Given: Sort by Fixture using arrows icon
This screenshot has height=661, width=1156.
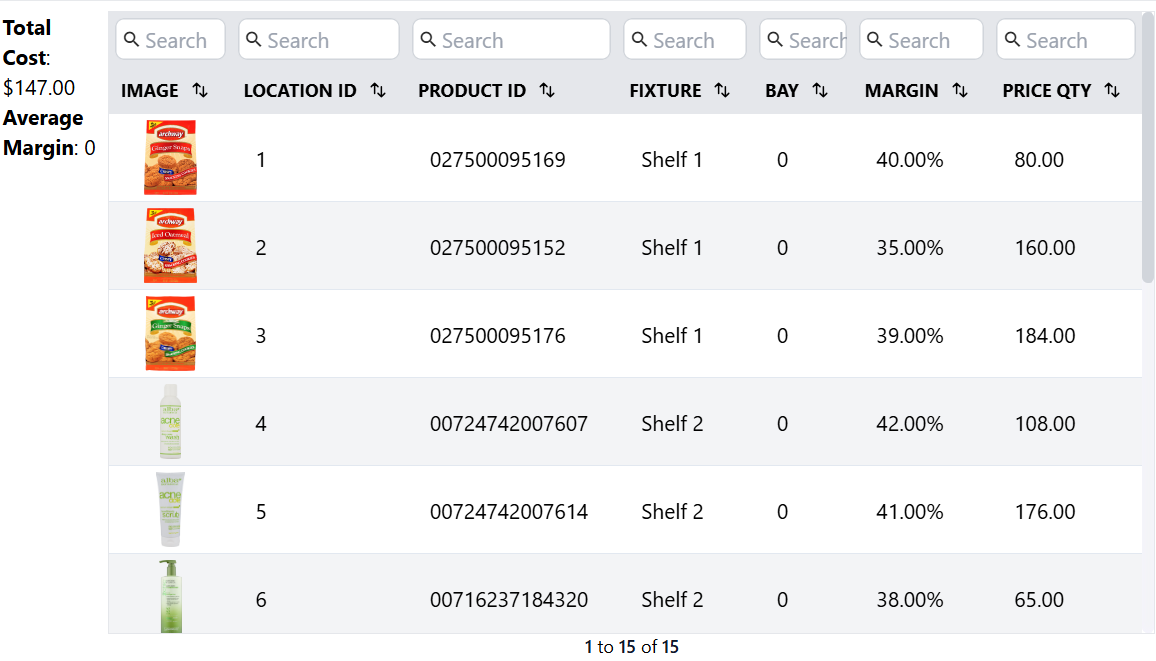Looking at the screenshot, I should [722, 91].
